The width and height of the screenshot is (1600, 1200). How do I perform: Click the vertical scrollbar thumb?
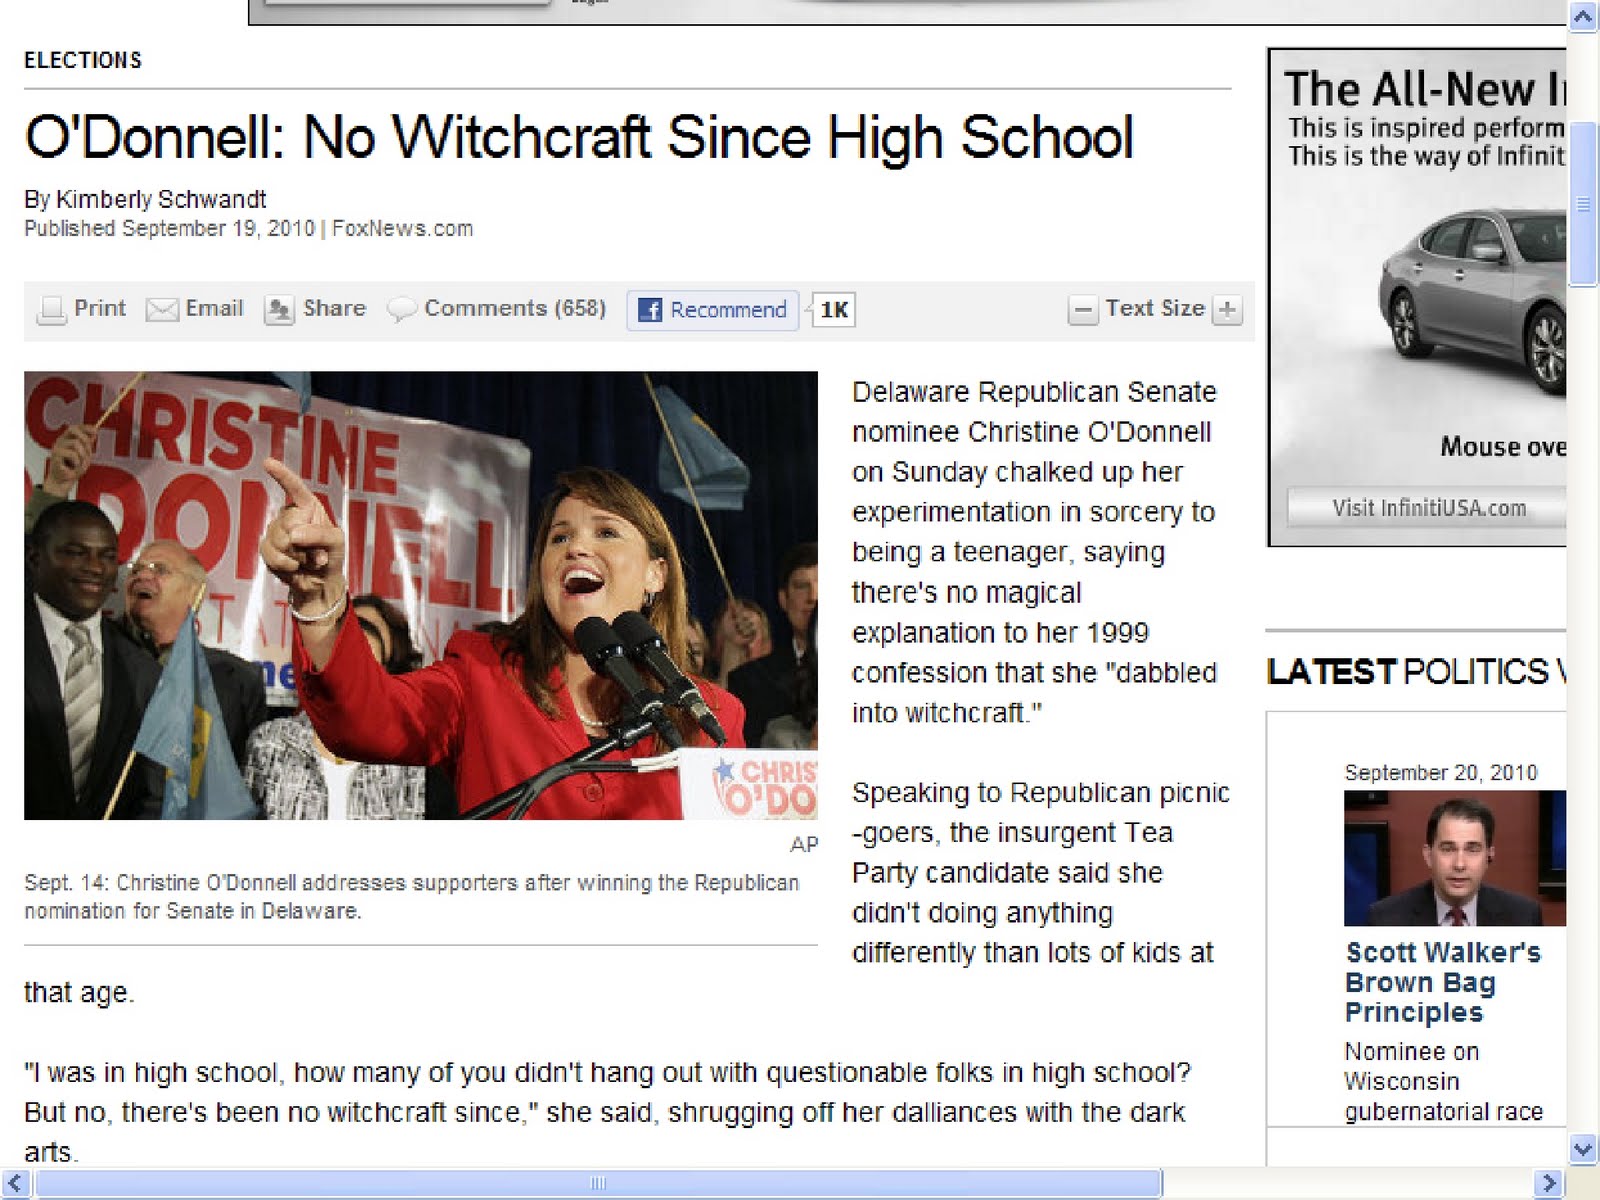click(1583, 204)
